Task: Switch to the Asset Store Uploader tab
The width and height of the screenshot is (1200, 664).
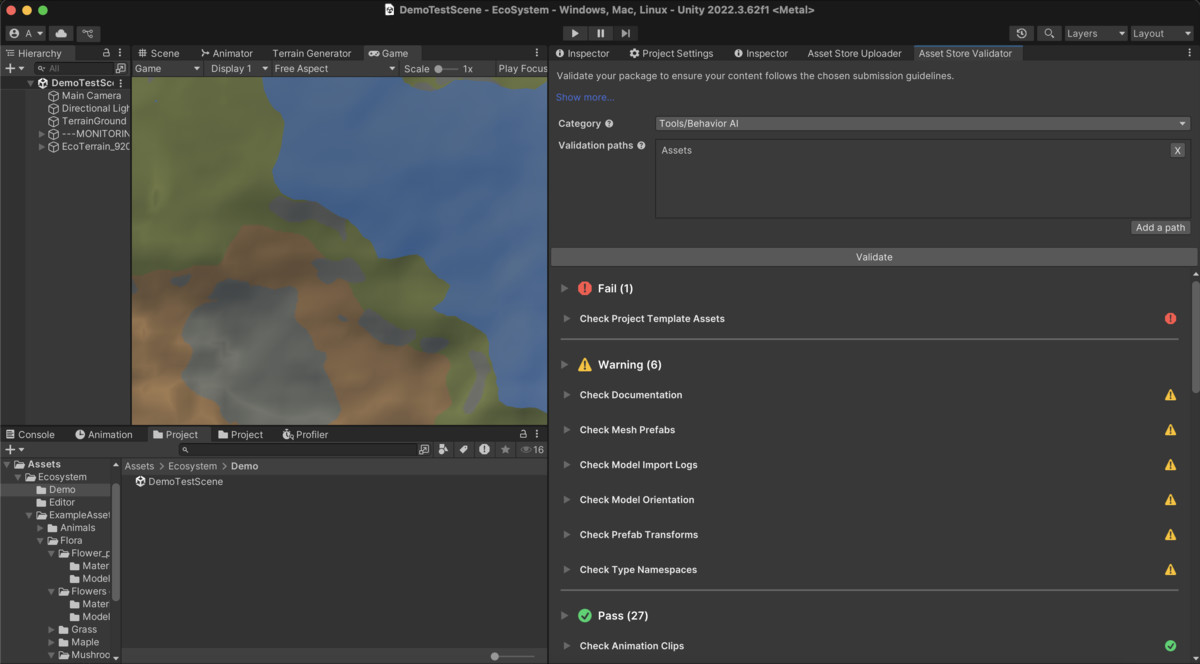Action: coord(853,53)
